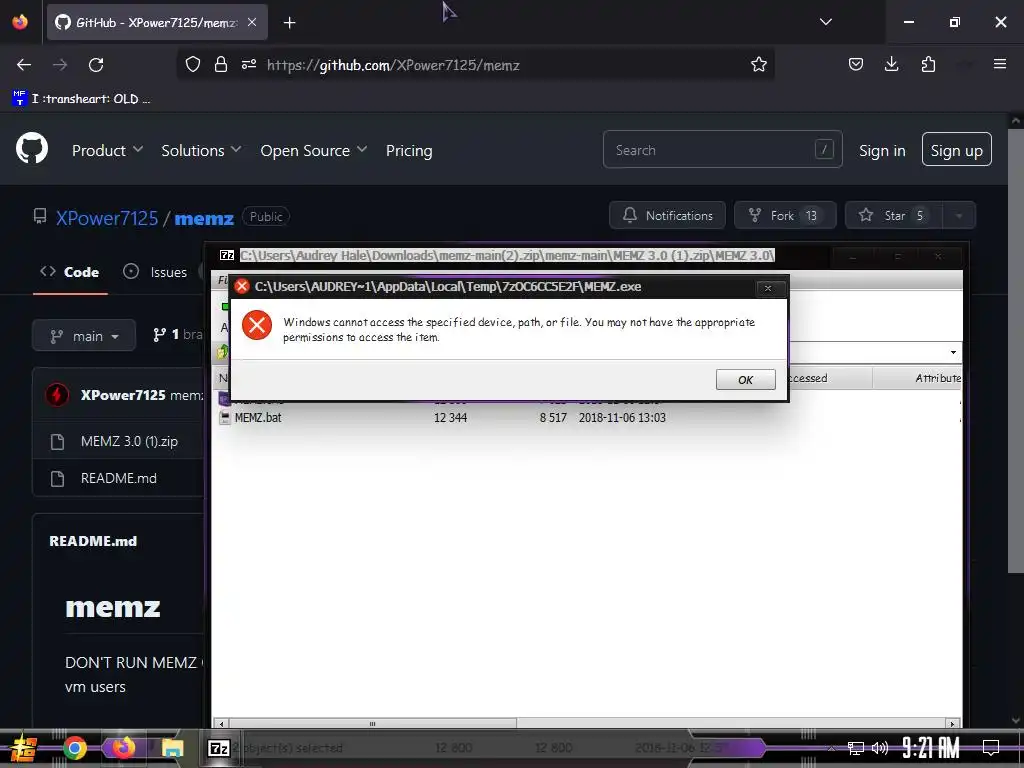1024x768 pixels.
Task: Open the Action Center notifications icon
Action: pyautogui.click(x=991, y=747)
